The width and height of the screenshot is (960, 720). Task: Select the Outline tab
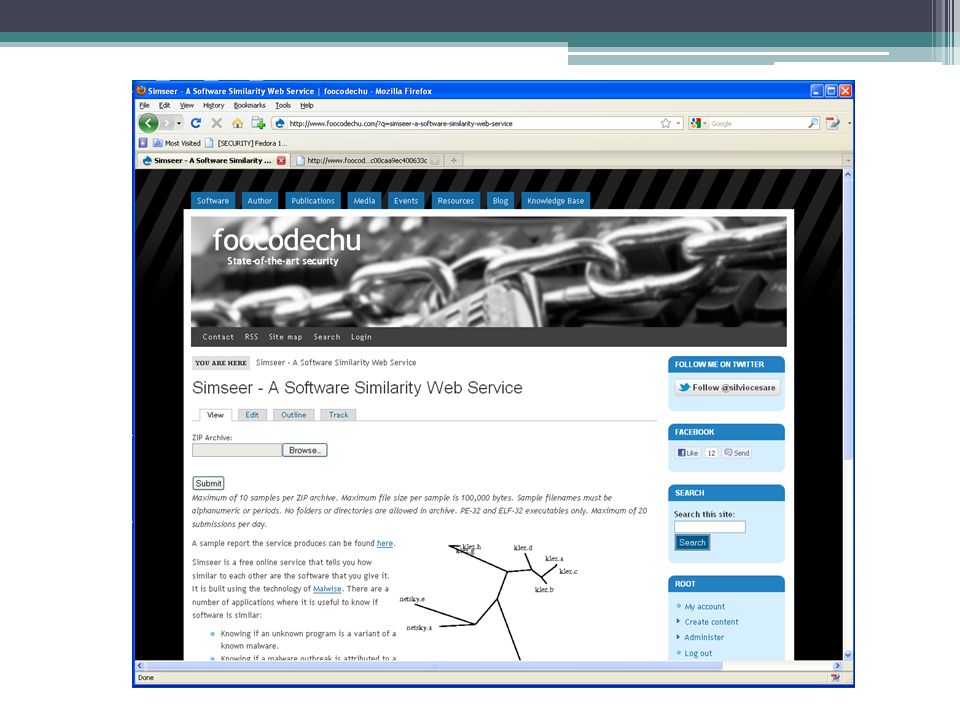(294, 415)
